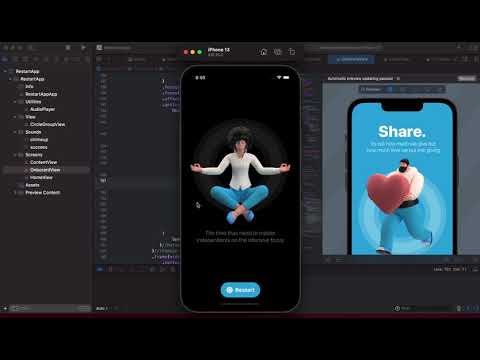The width and height of the screenshot is (480, 360).
Task: Select the highlighted OnboardingView file
Action: 45,170
